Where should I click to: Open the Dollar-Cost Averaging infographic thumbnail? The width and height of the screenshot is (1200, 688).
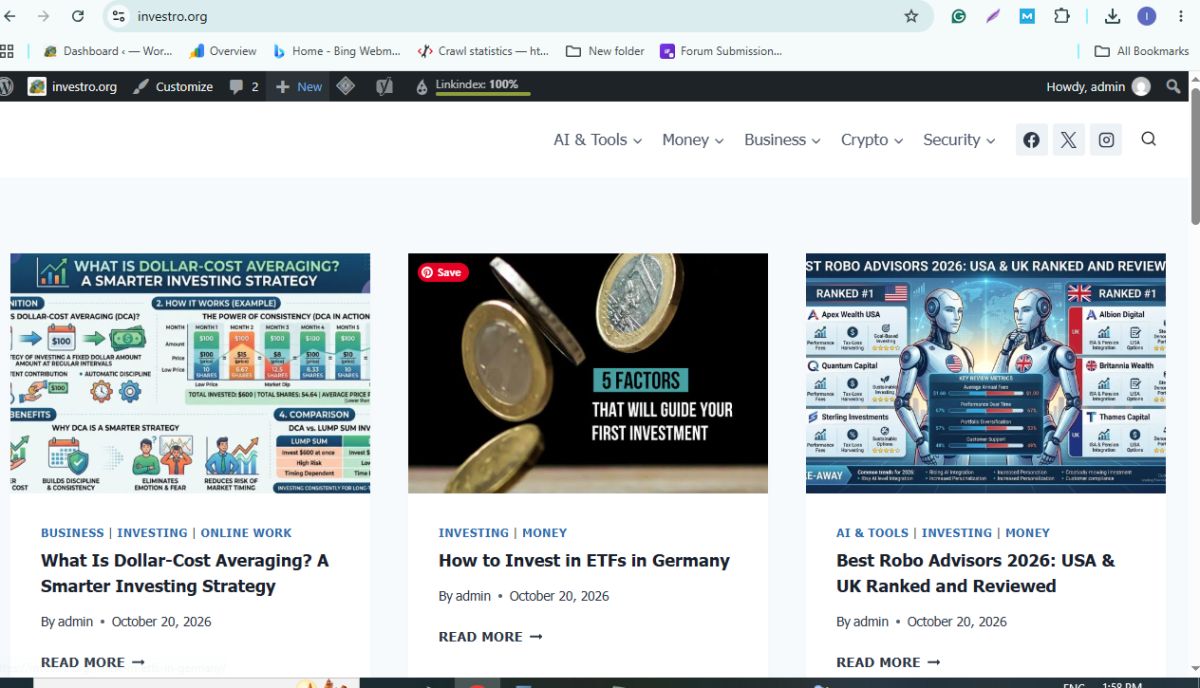tap(190, 373)
